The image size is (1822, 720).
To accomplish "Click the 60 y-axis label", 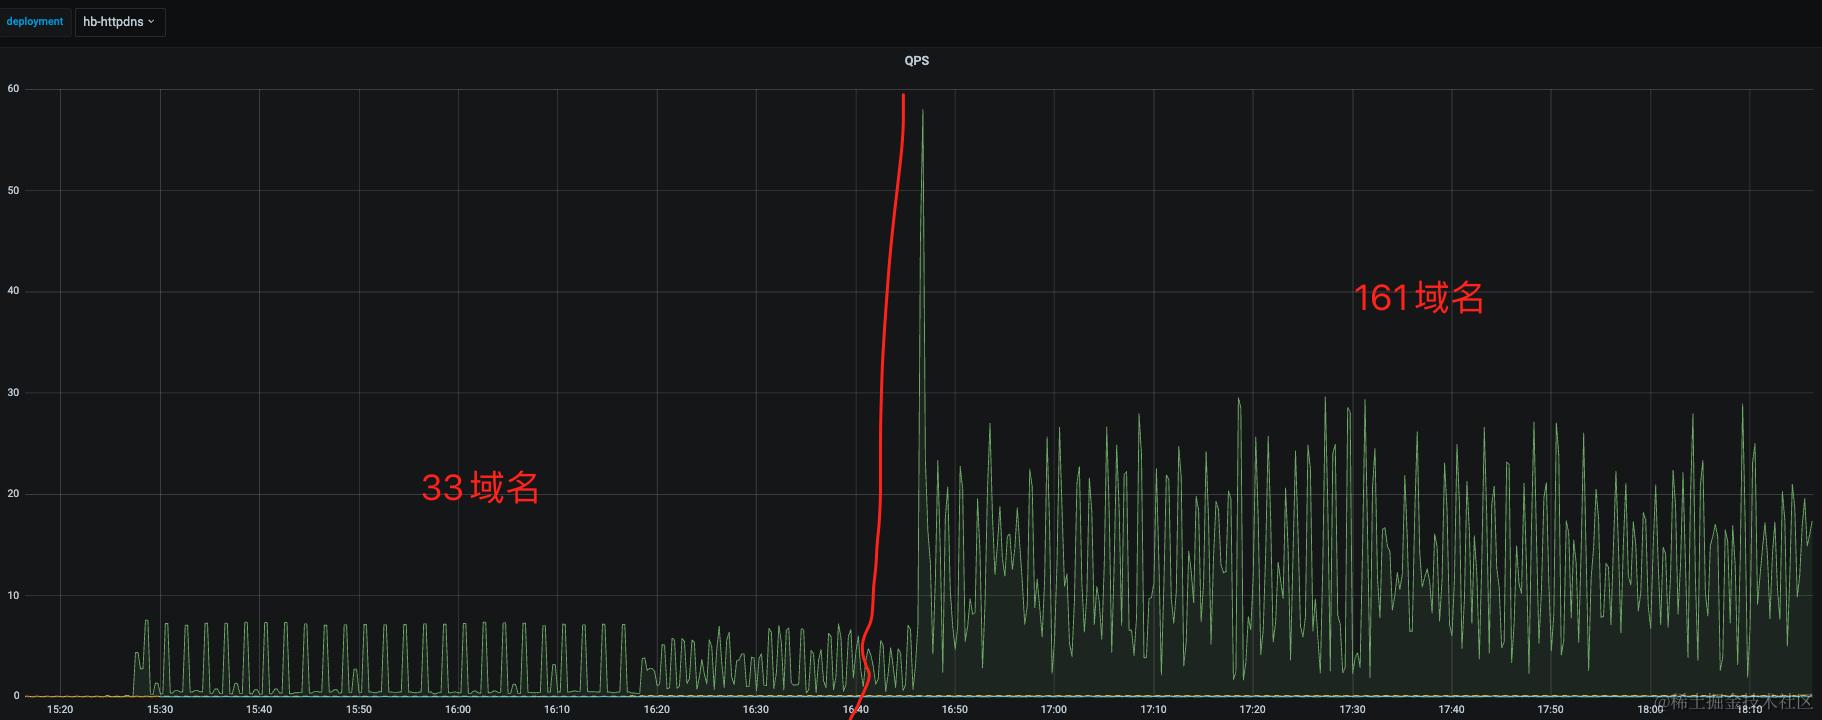I will pyautogui.click(x=13, y=89).
